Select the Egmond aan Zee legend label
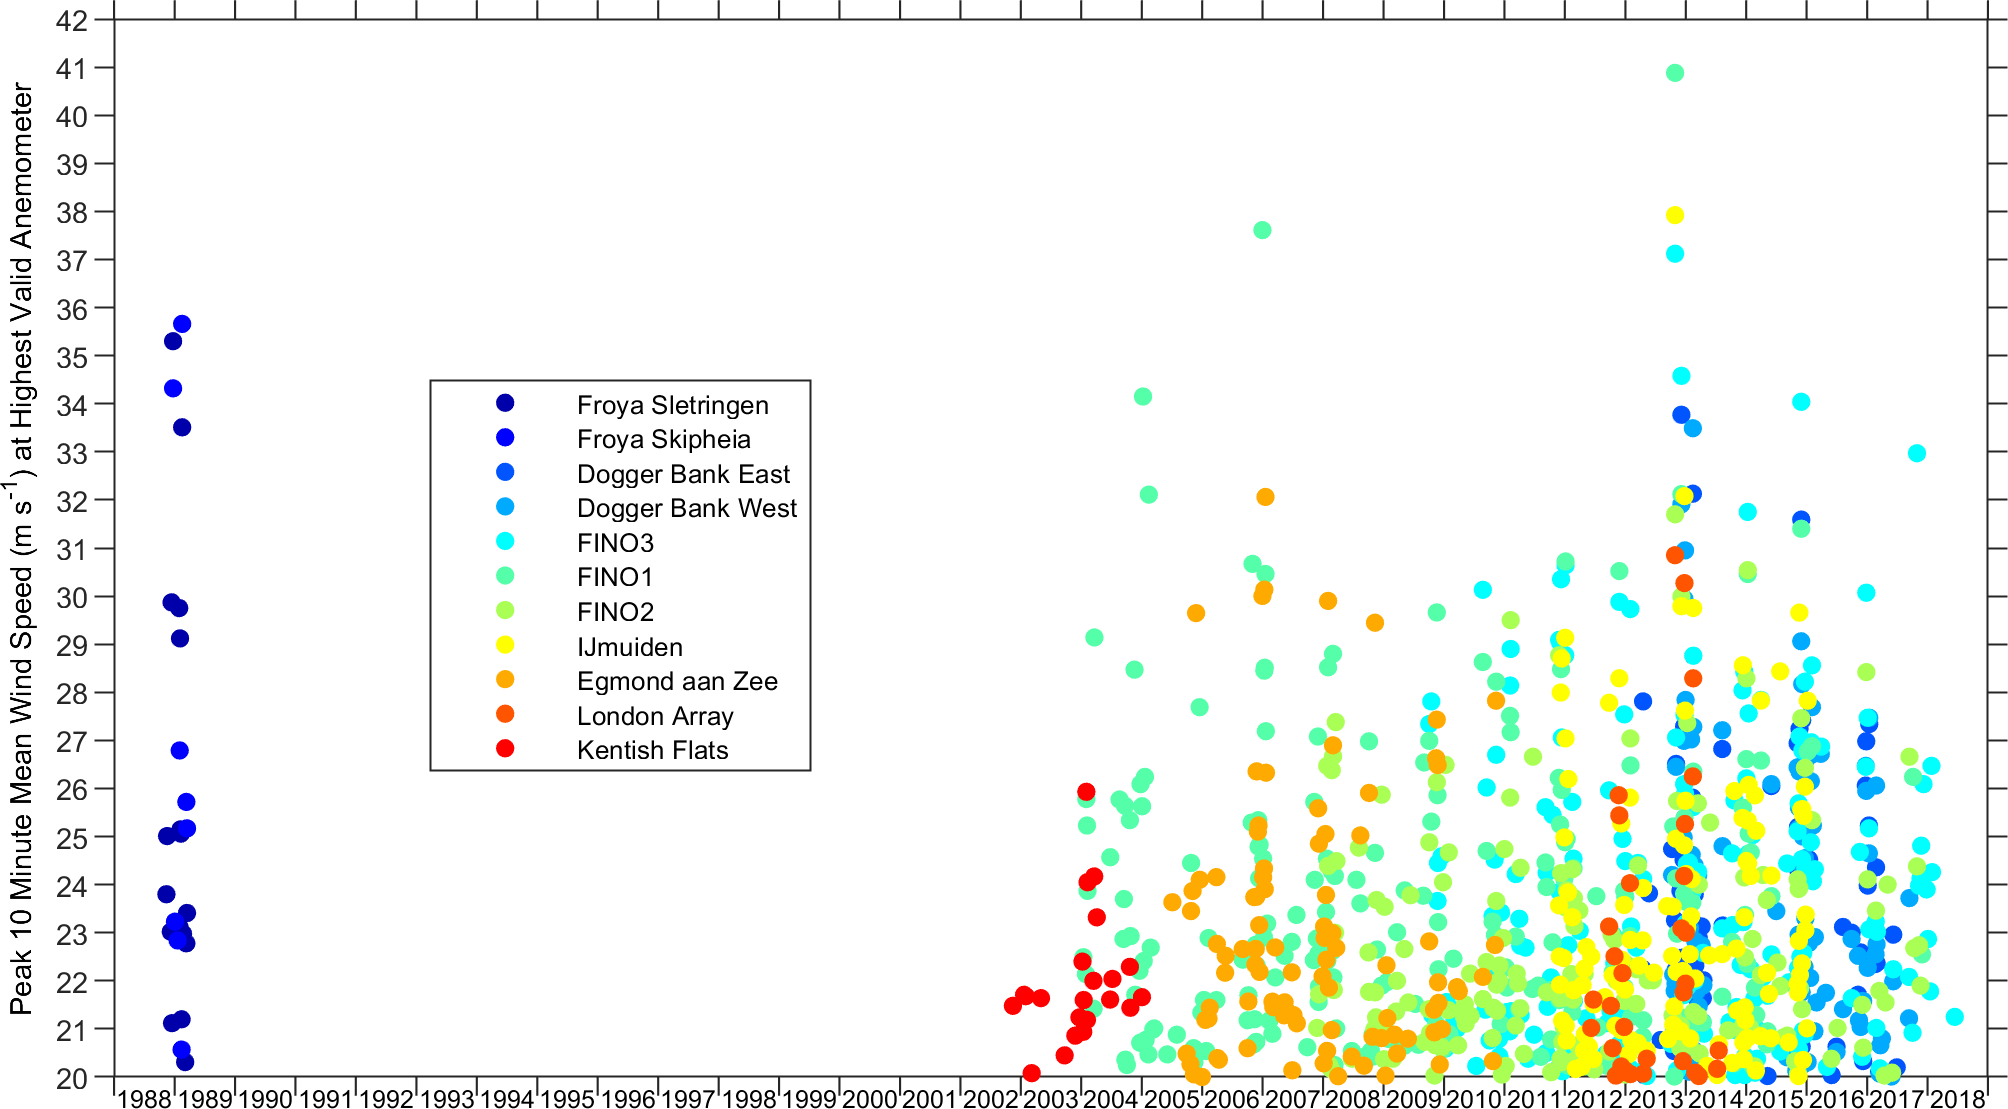This screenshot has width=2008, height=1109. coord(677,681)
